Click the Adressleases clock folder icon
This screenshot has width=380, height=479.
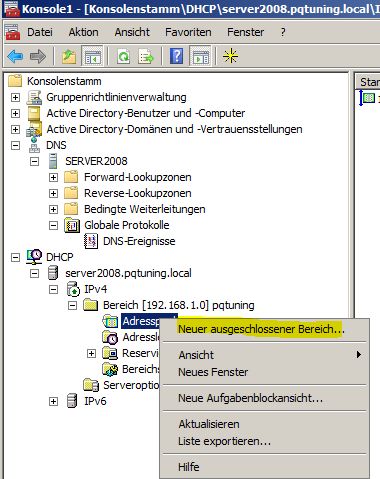tap(110, 337)
